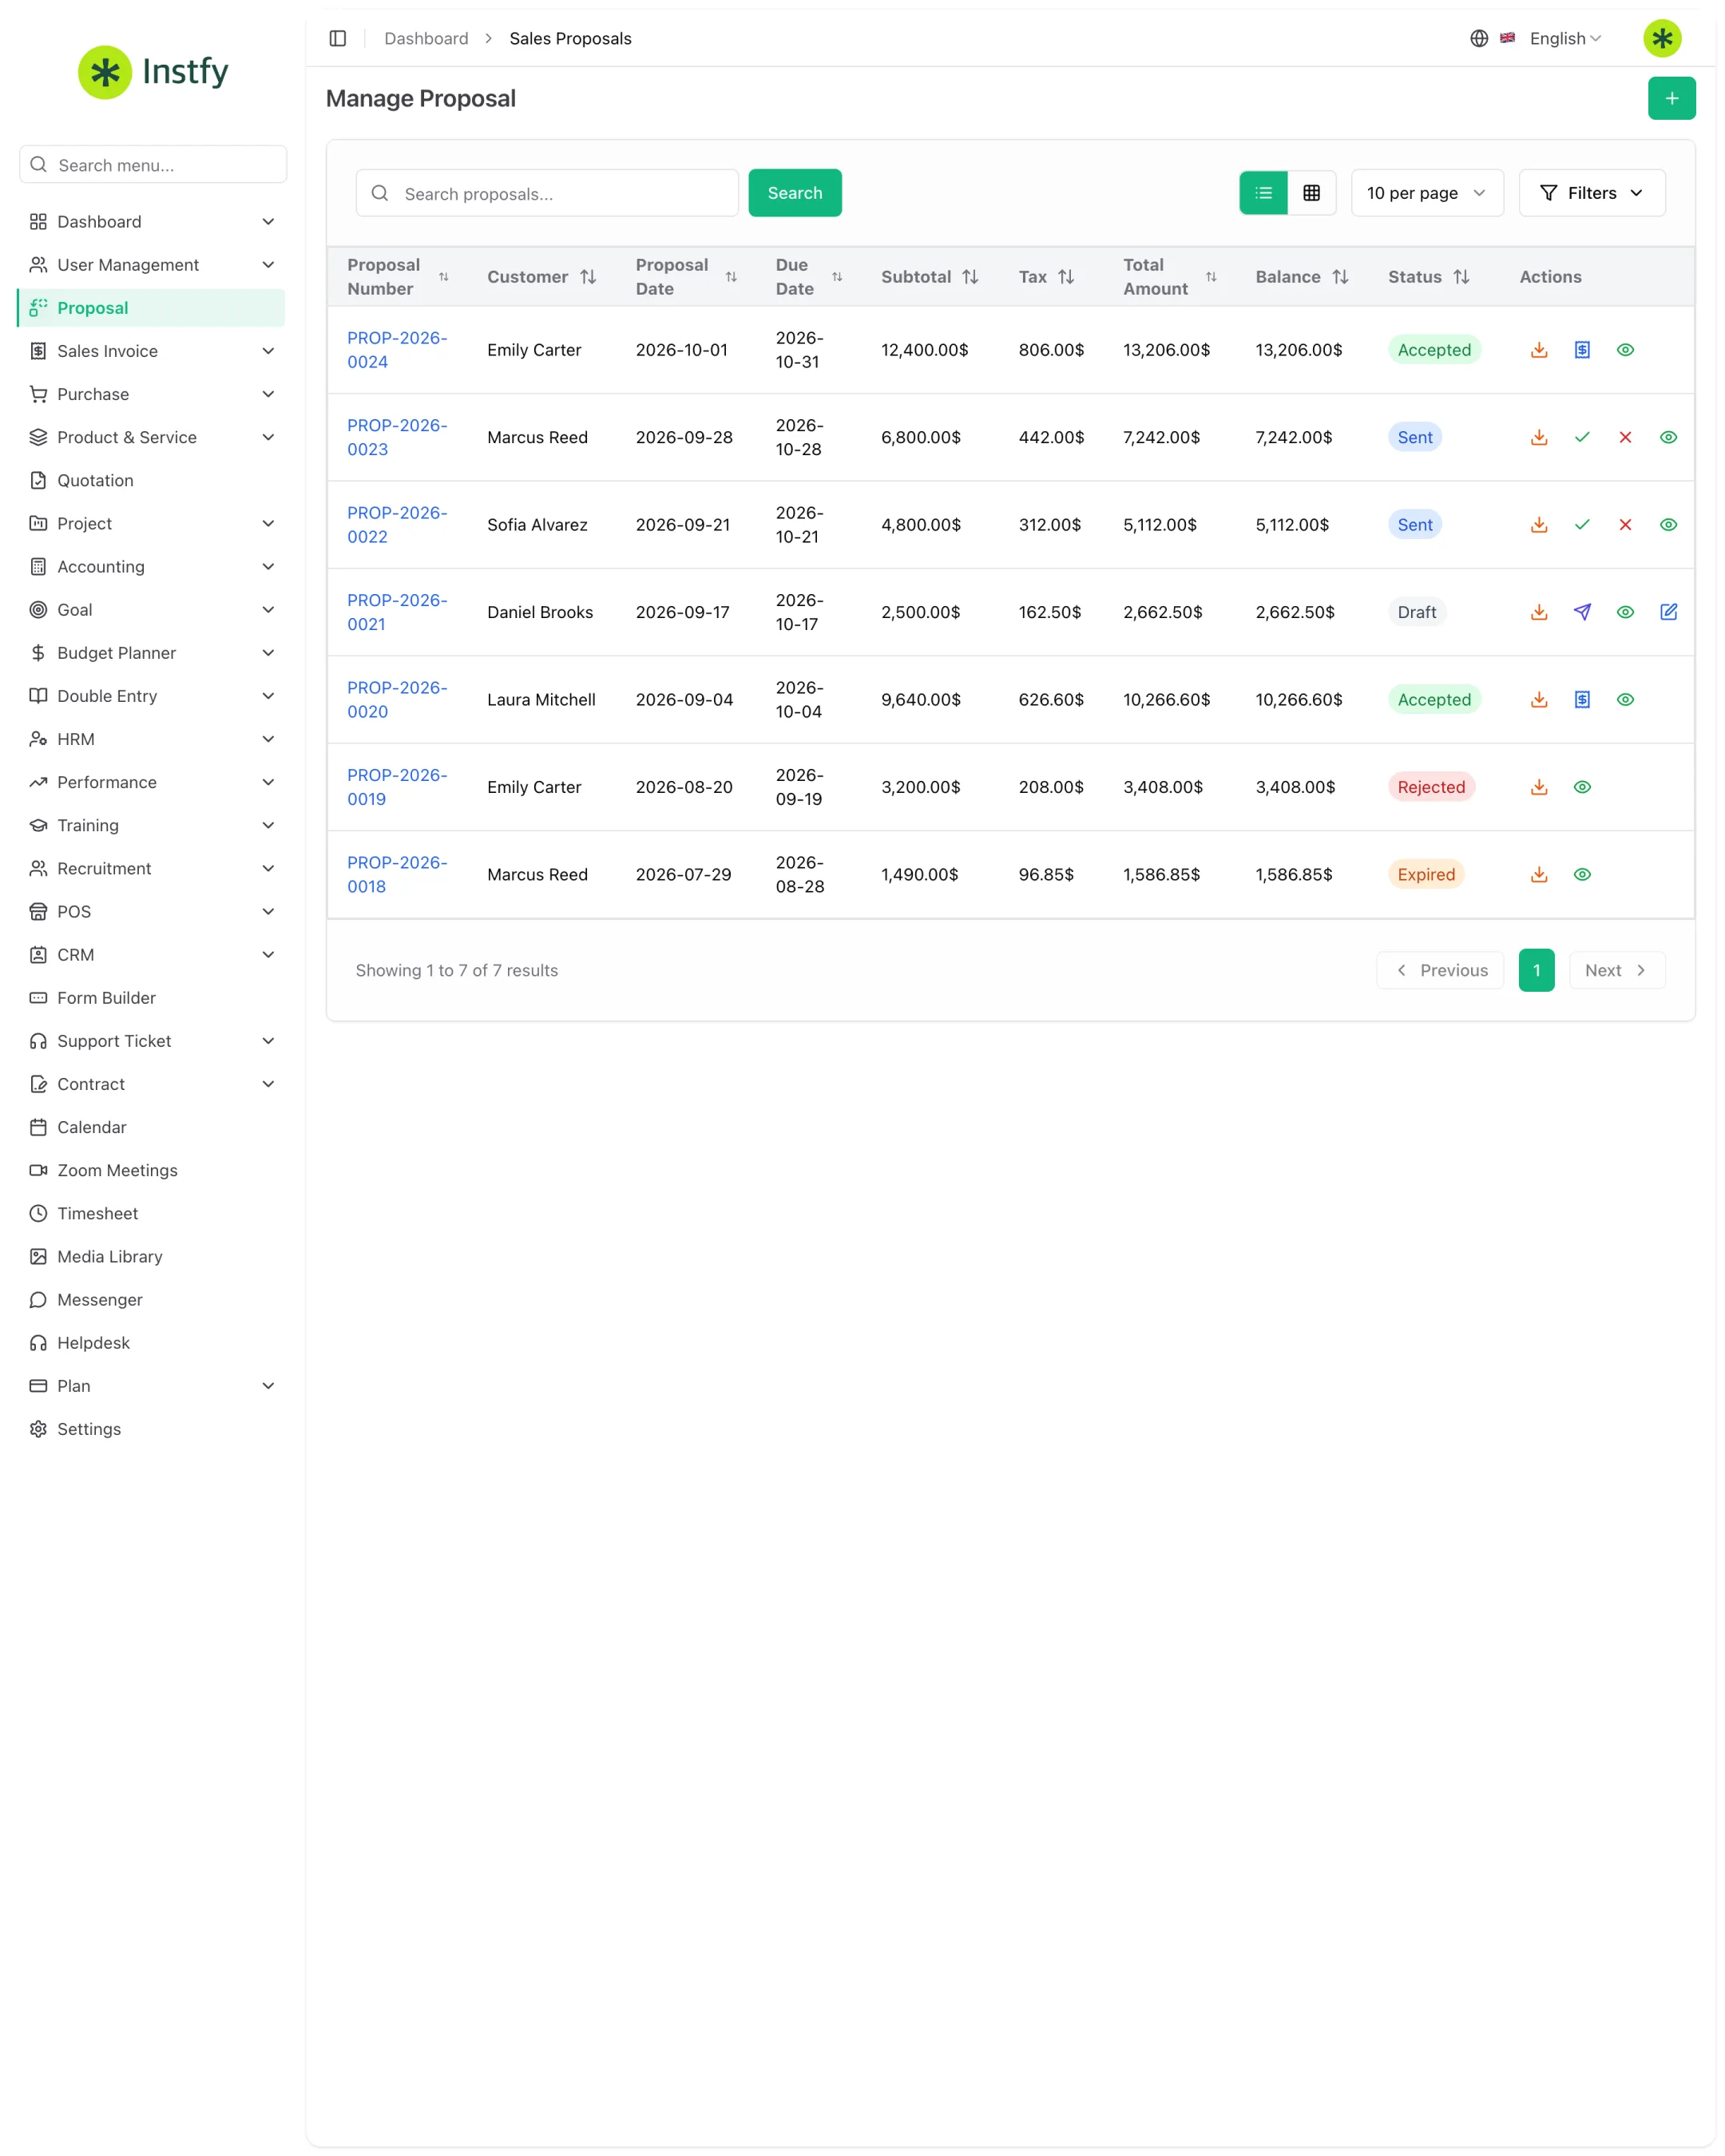Expand the HRM sidebar section

click(152, 739)
